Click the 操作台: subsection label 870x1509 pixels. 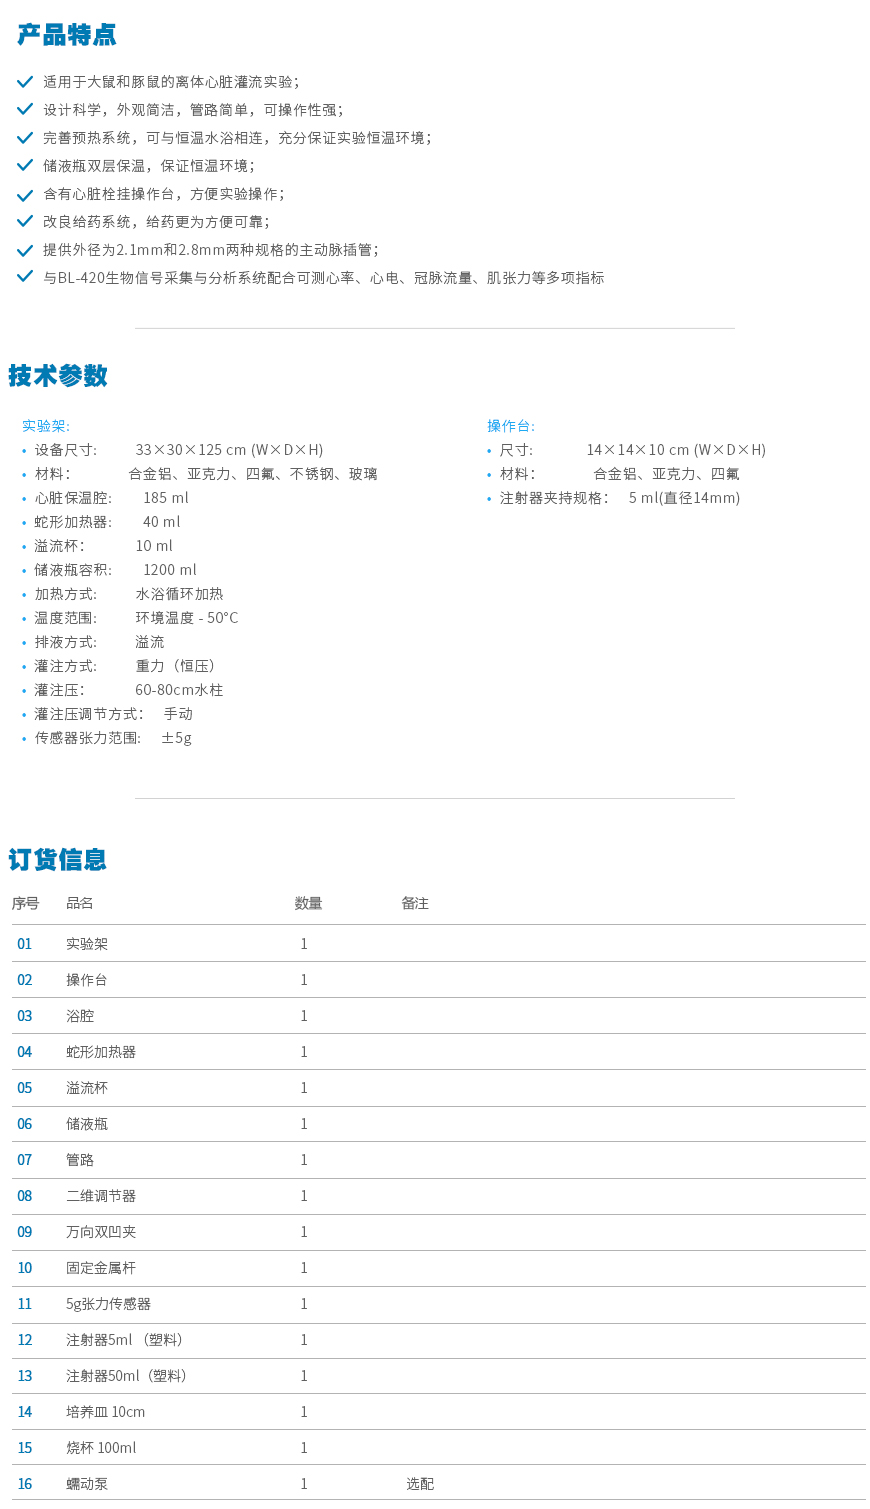(511, 426)
